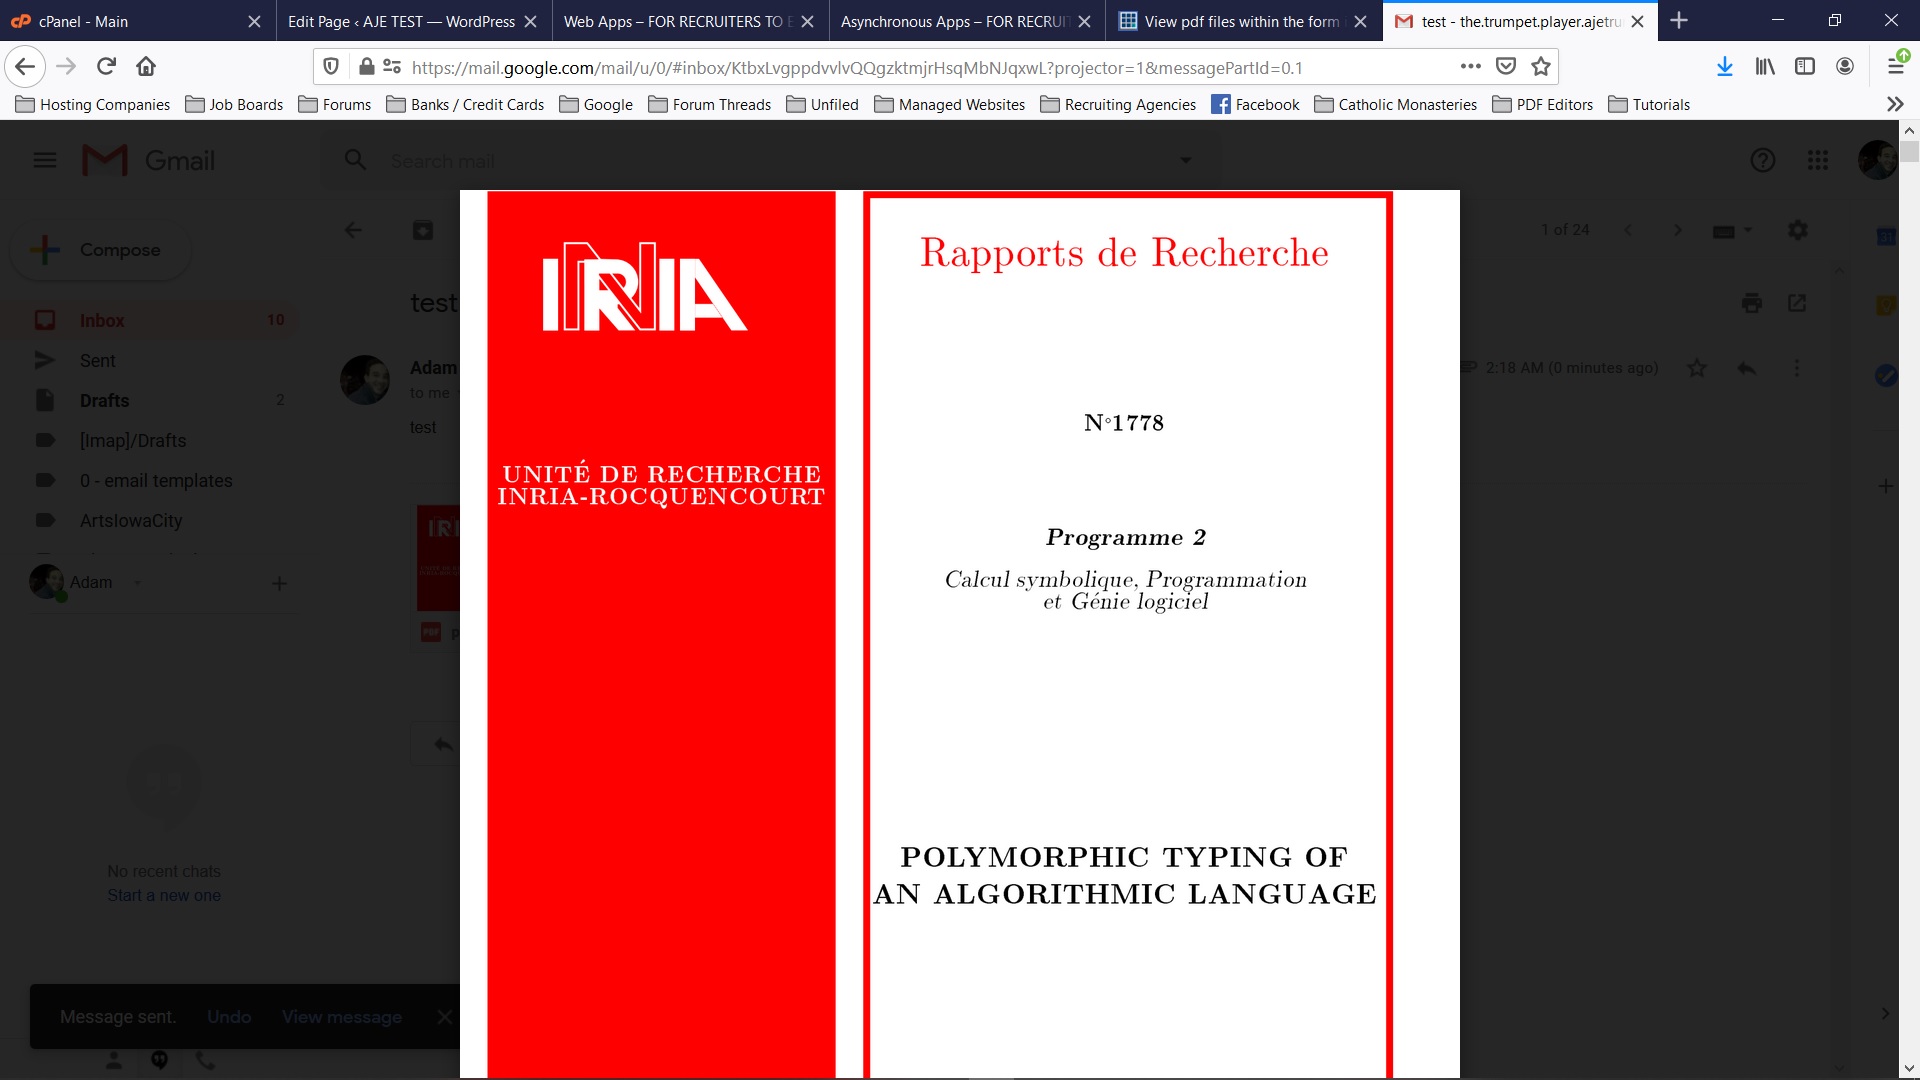Open Firefox library icon
Viewport: 1920px width, 1080px height.
point(1765,67)
